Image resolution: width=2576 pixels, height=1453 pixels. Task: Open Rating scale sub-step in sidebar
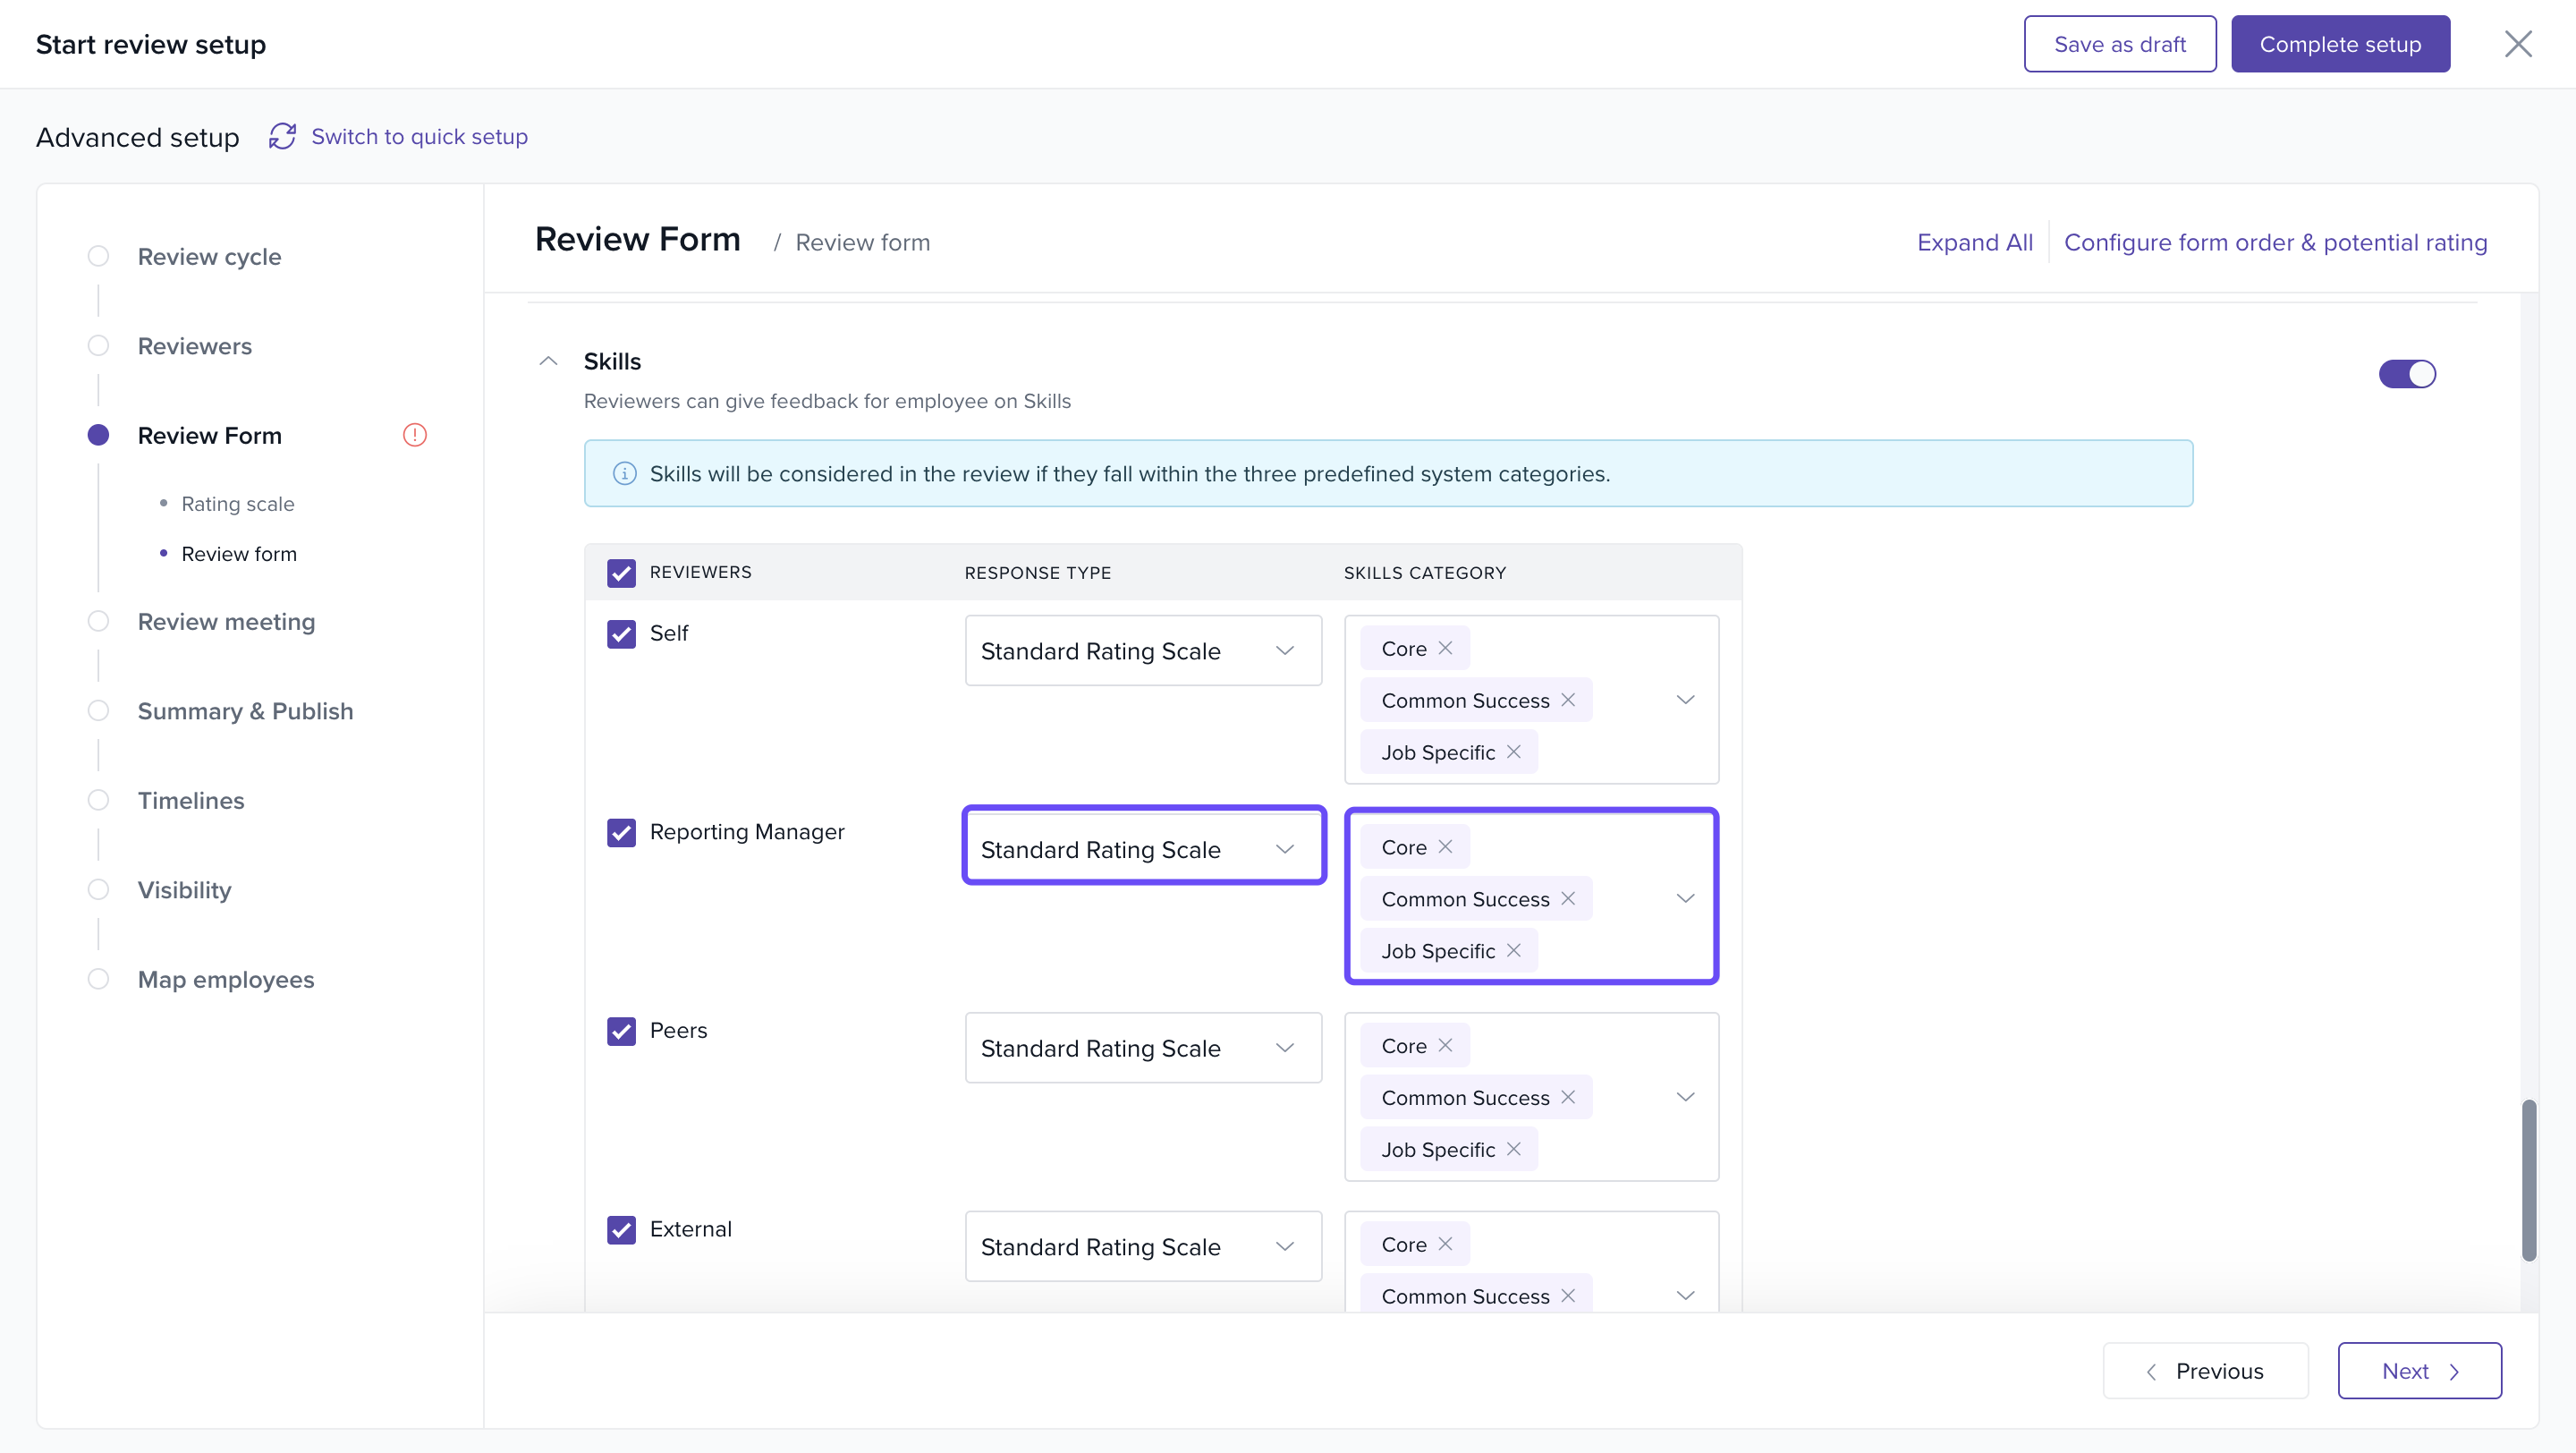pos(237,504)
